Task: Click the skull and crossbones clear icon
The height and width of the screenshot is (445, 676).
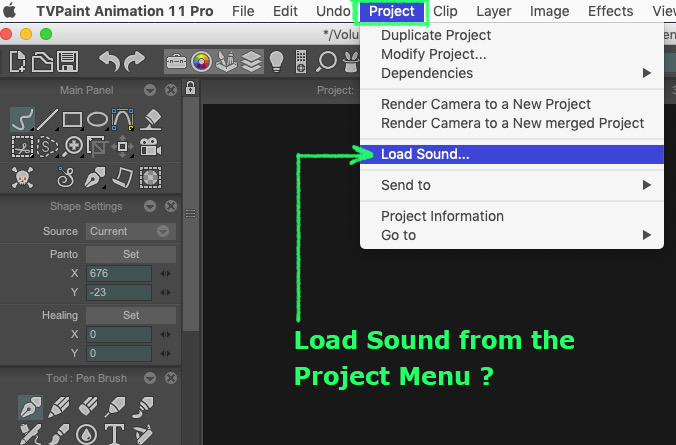Action: point(22,177)
